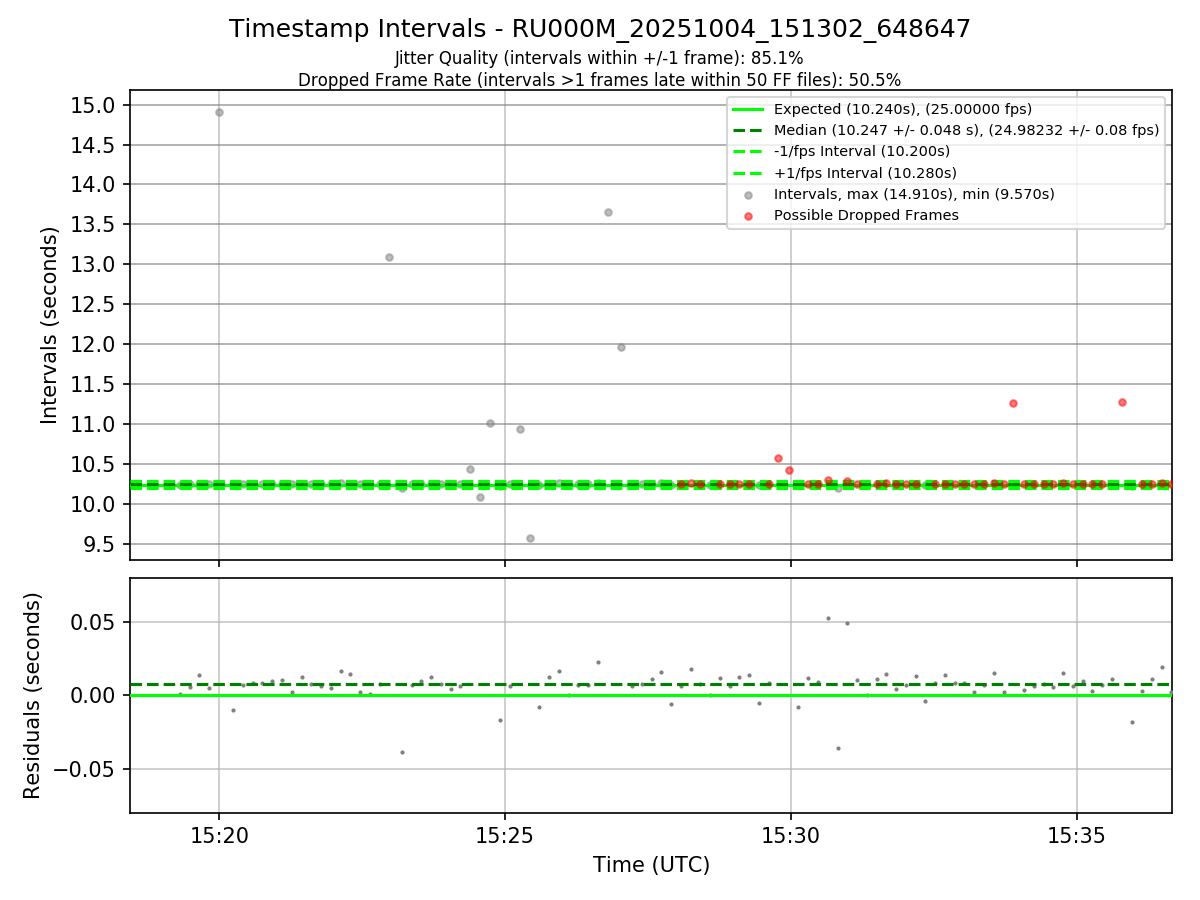Click the highest gray interval point near 14.9 seconds
1200x900 pixels.
pos(219,112)
